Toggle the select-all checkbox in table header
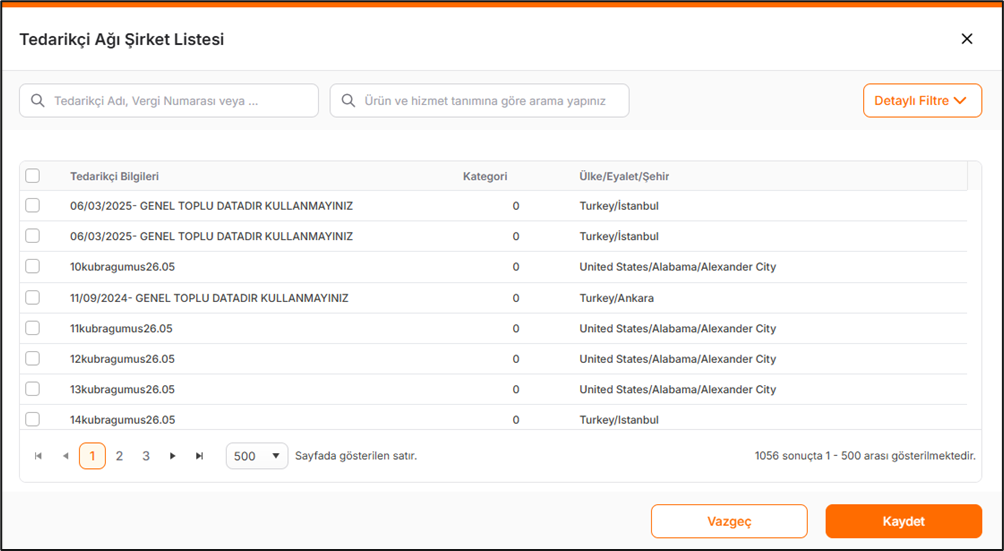 [33, 176]
